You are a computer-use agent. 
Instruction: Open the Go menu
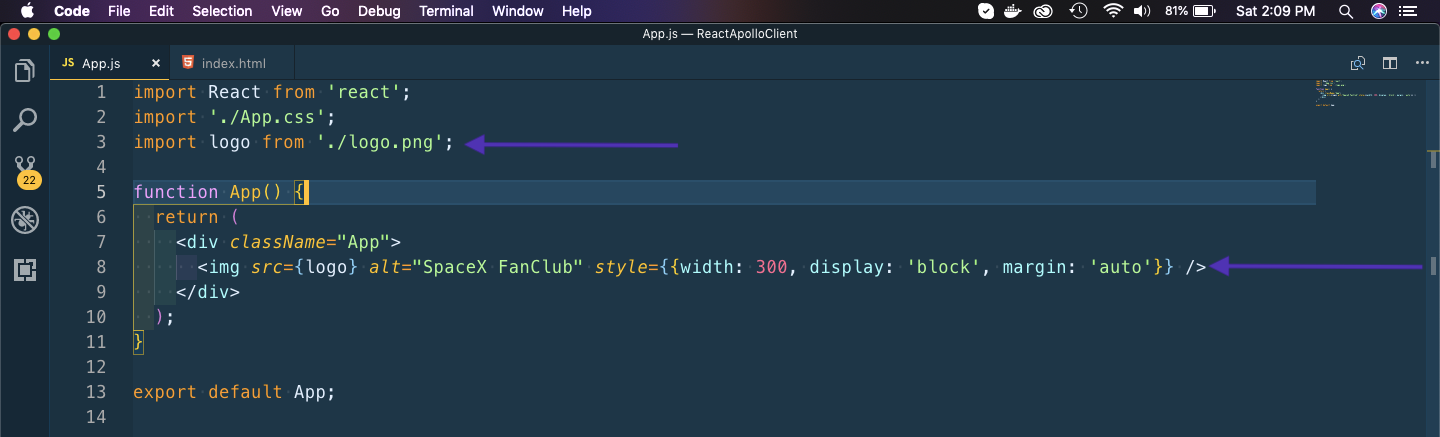coord(330,11)
